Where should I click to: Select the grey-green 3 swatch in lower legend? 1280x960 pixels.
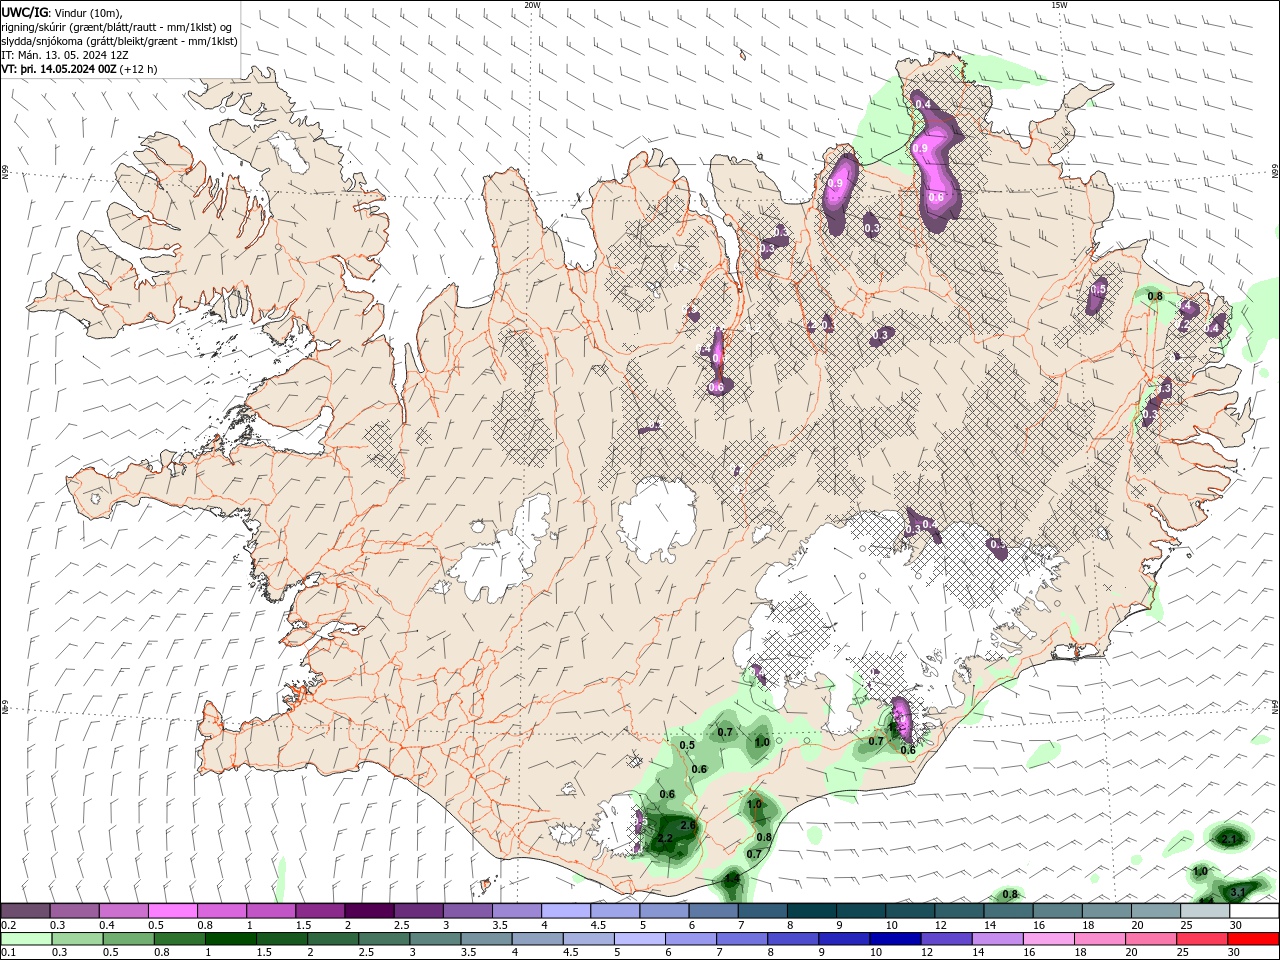(x=435, y=939)
